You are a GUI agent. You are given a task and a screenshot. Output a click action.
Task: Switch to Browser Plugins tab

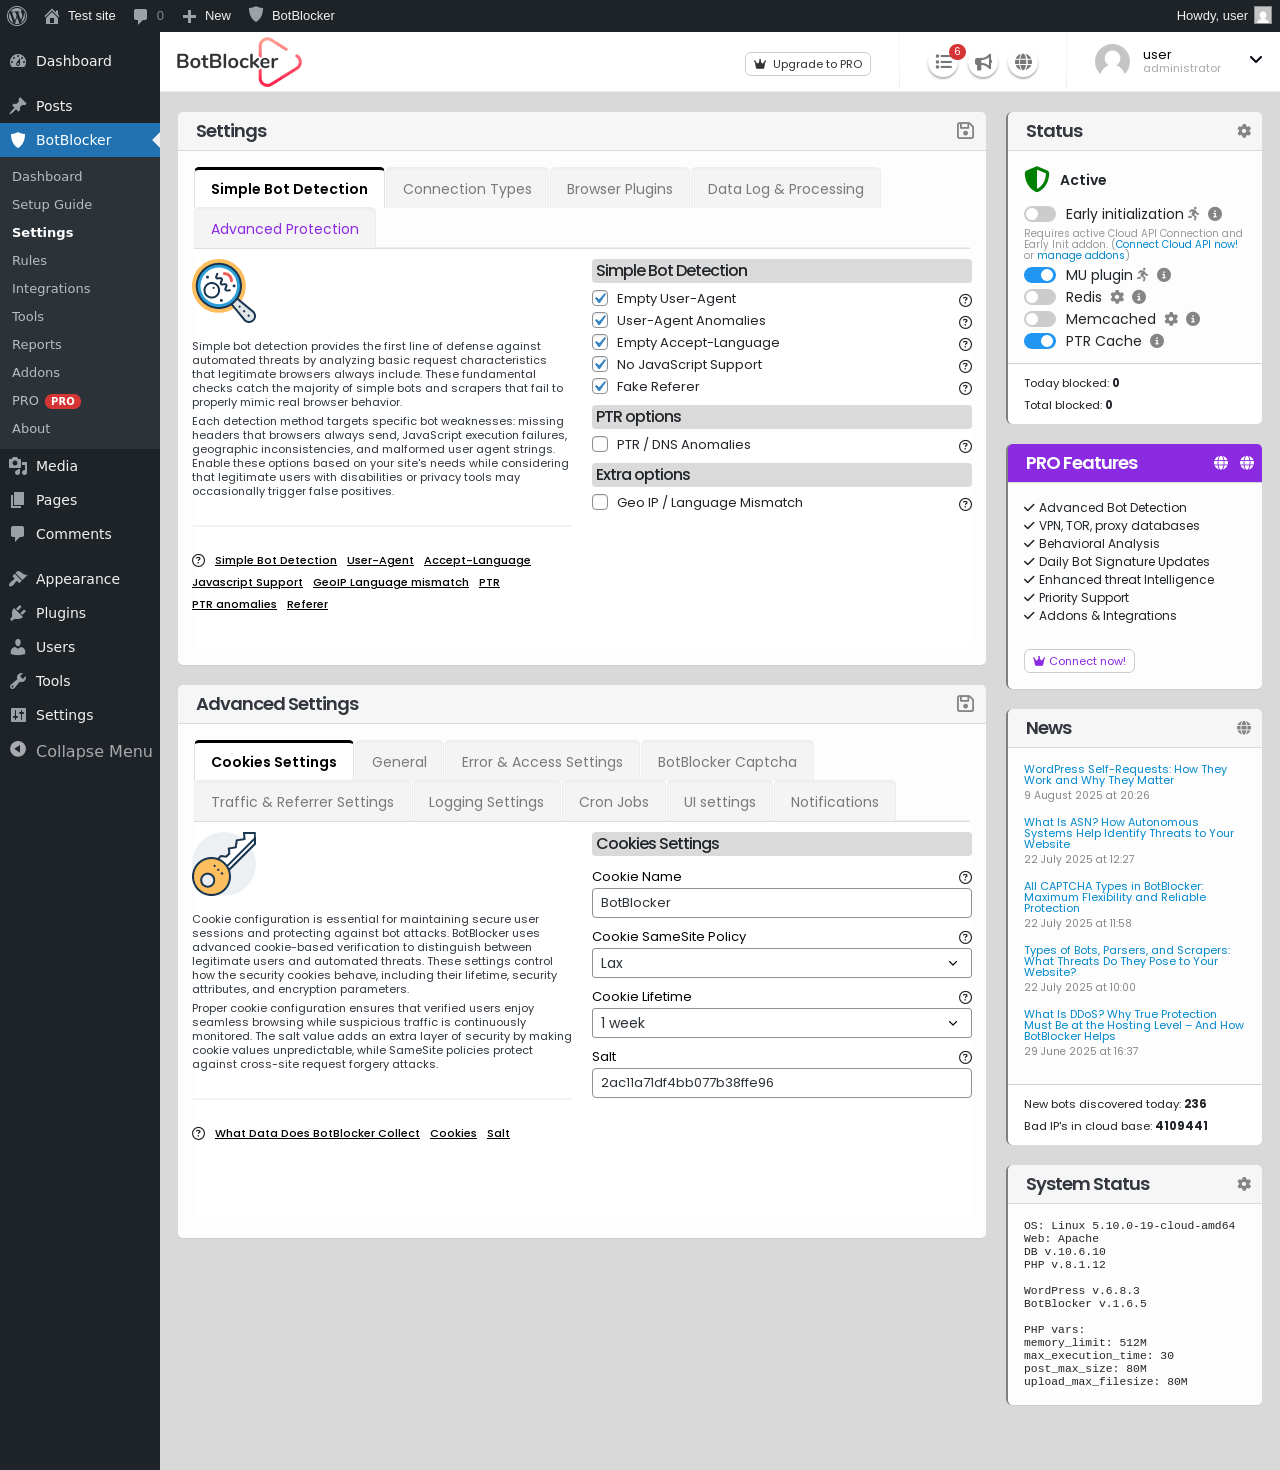[x=619, y=189]
